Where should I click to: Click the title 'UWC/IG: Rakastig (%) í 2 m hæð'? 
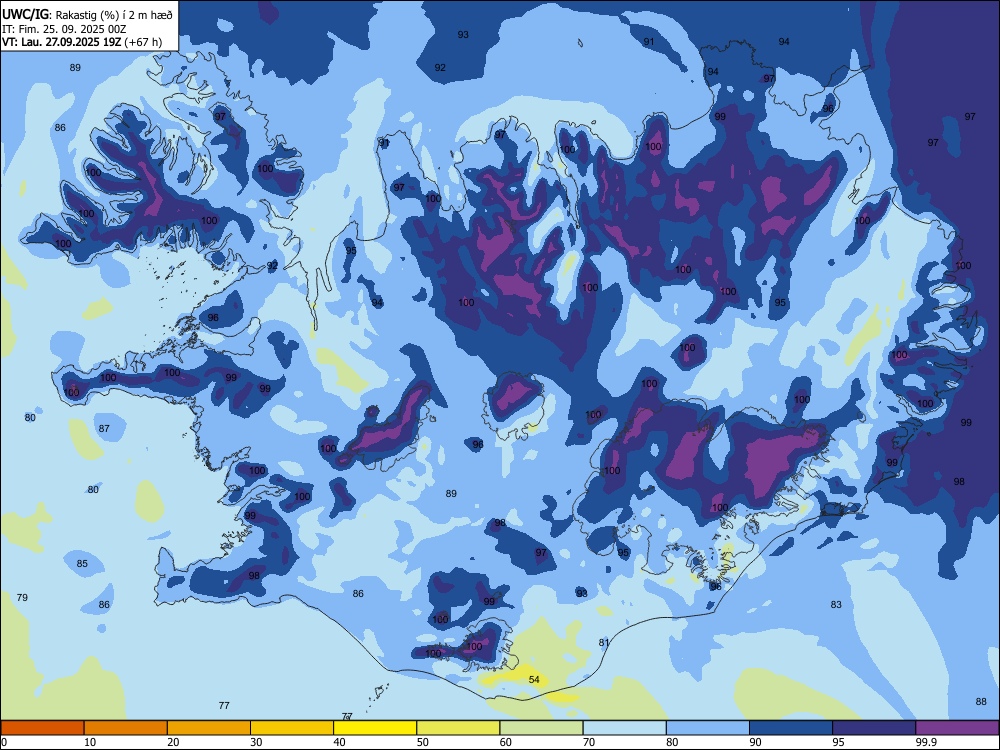pyautogui.click(x=87, y=14)
